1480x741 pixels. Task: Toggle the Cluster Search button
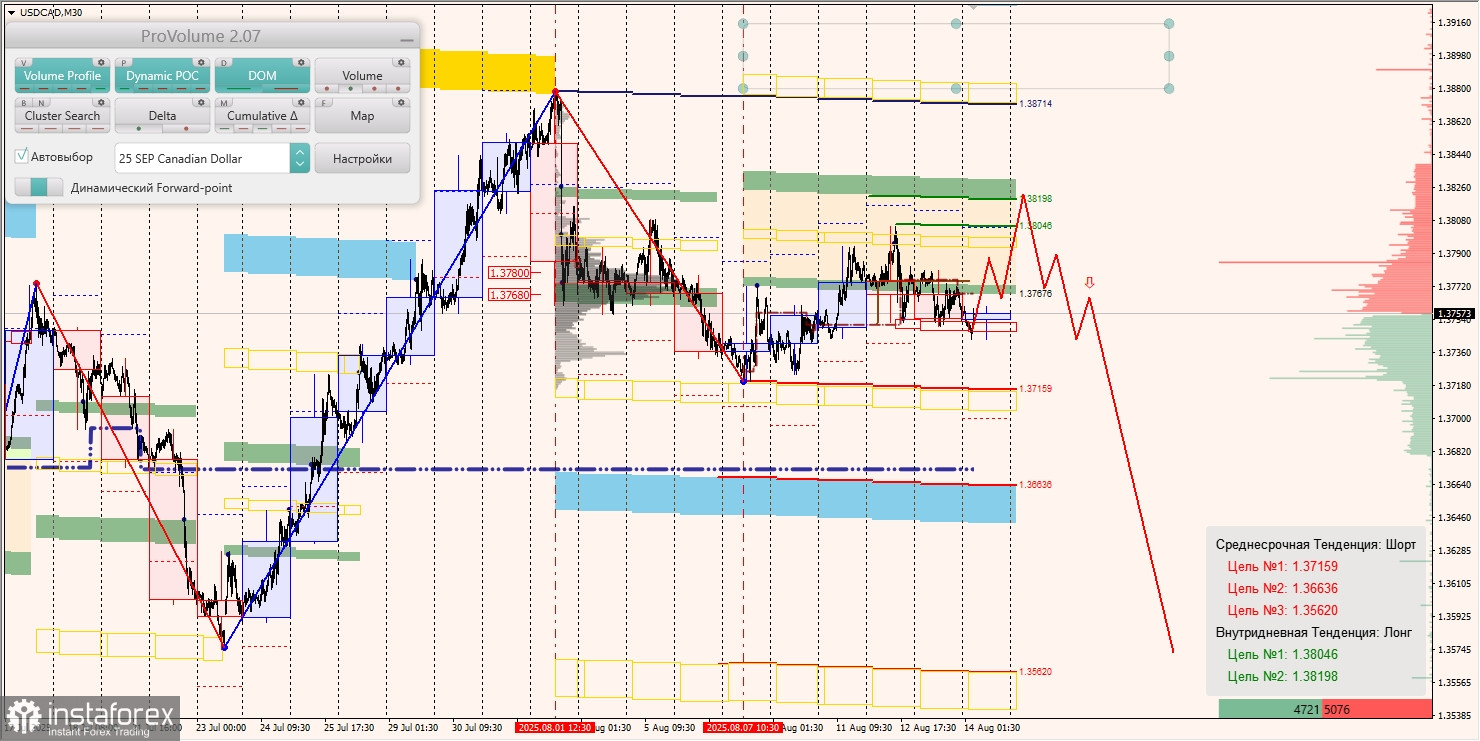pos(62,116)
